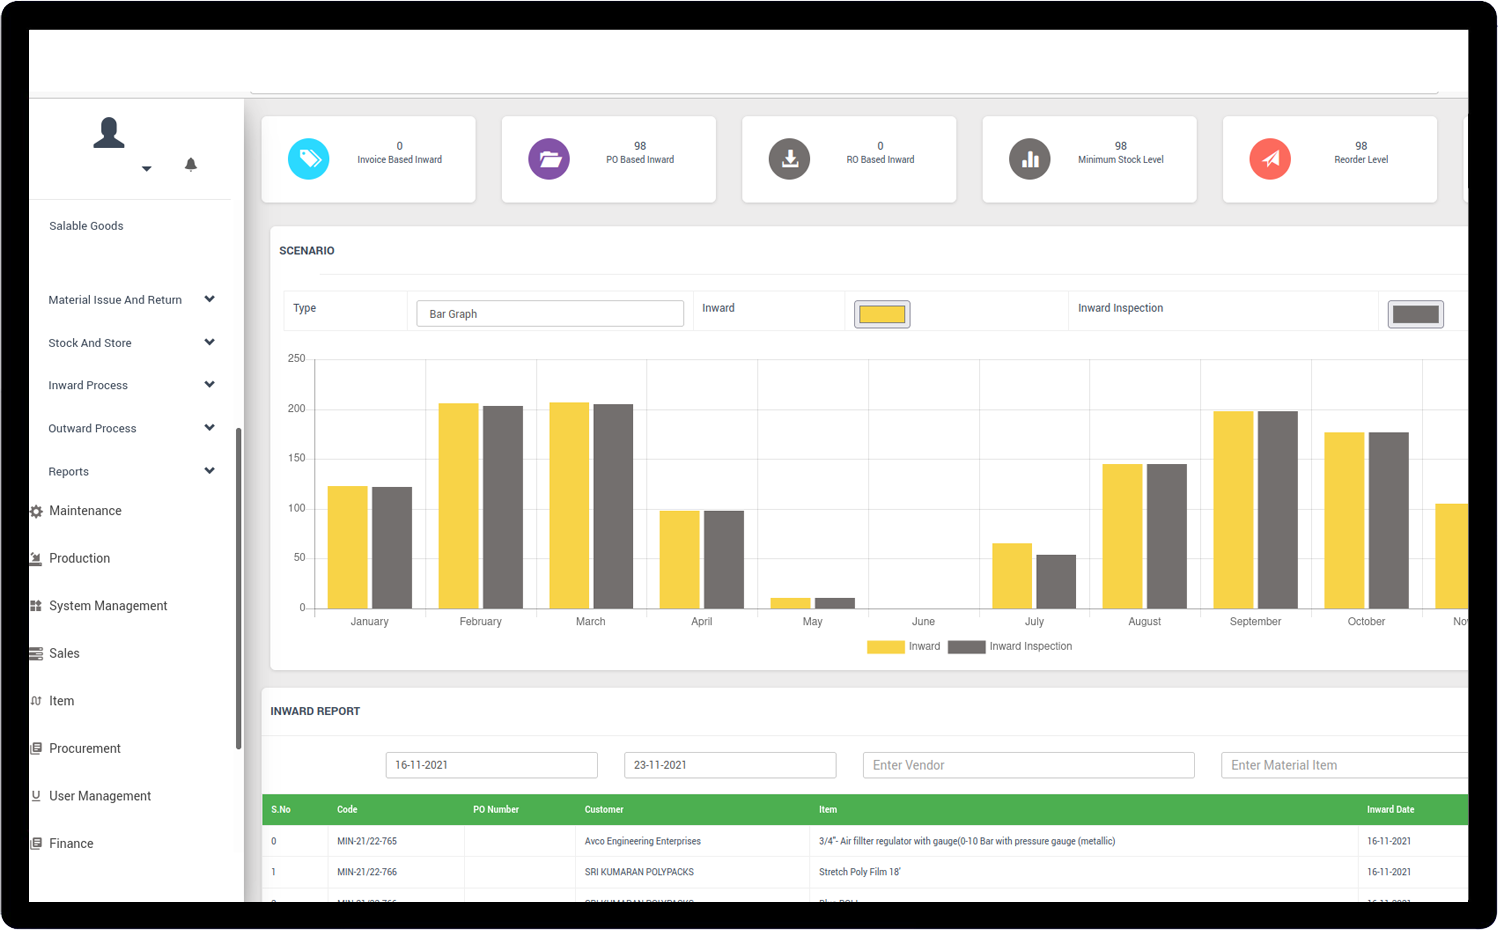
Task: Click the Invoice Based Inward tag icon
Action: pos(309,159)
